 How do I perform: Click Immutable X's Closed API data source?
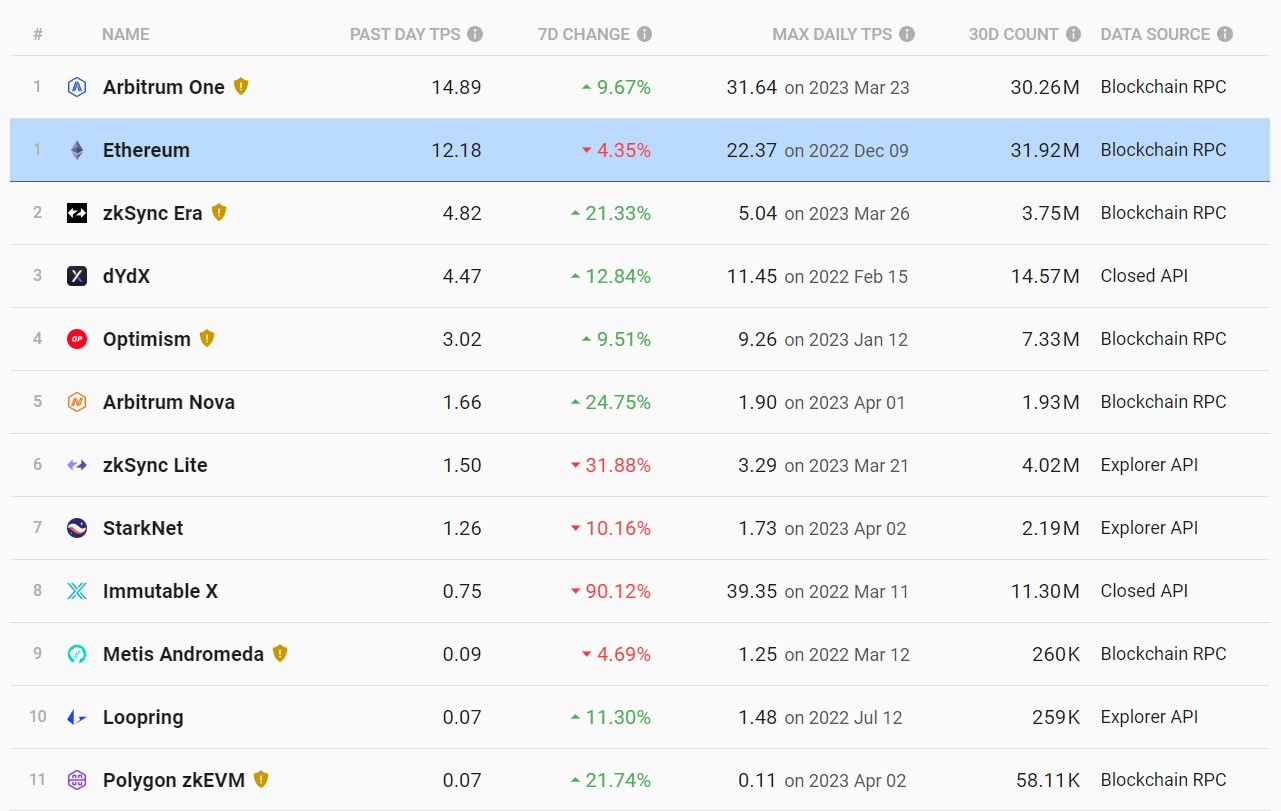[x=1144, y=591]
